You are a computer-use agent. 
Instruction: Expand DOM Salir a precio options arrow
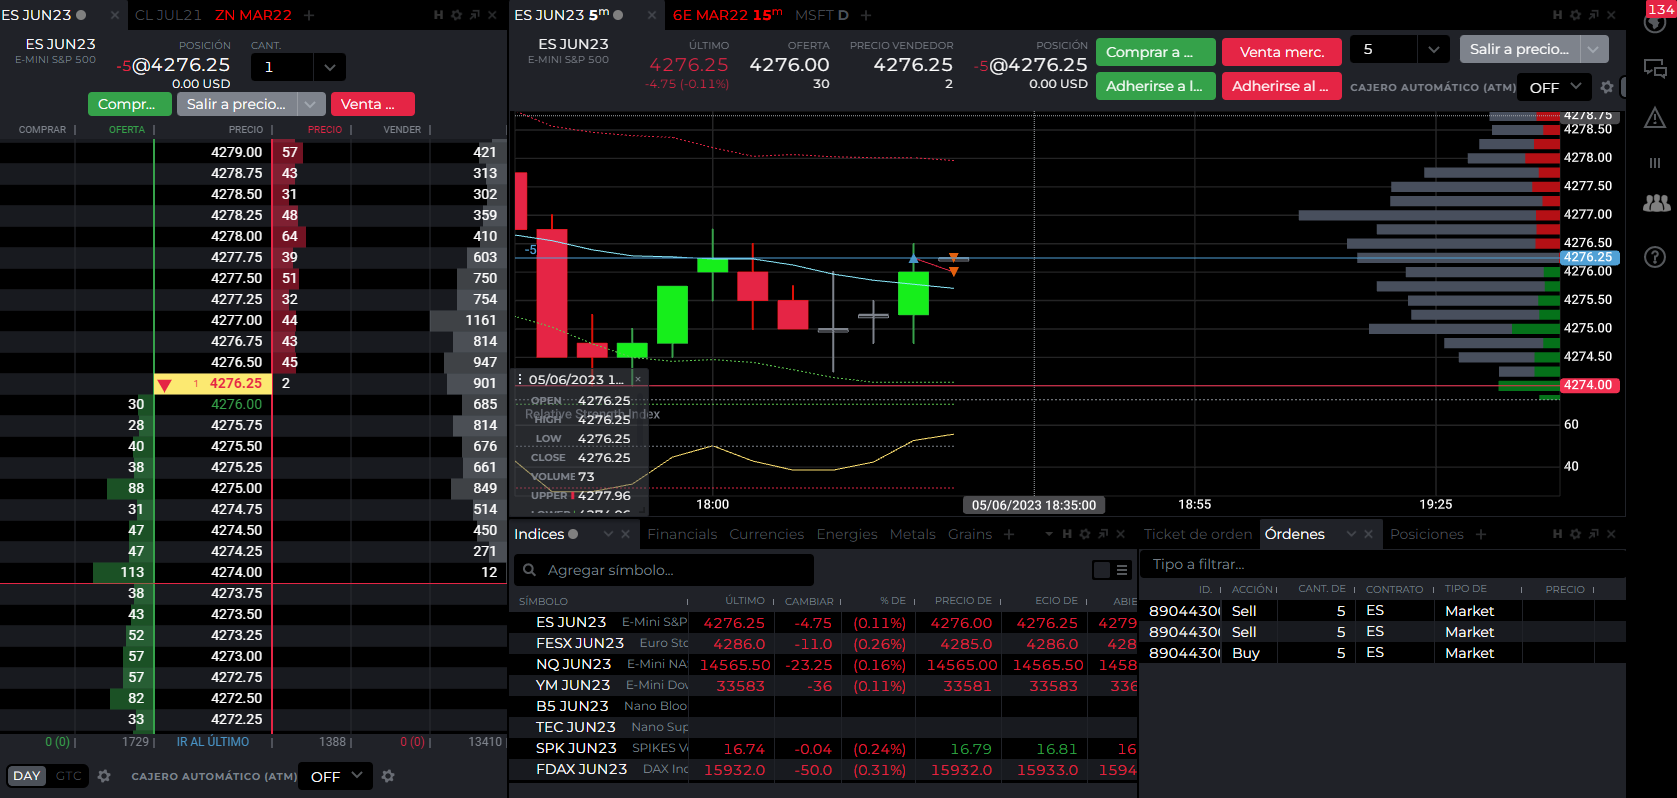(312, 104)
